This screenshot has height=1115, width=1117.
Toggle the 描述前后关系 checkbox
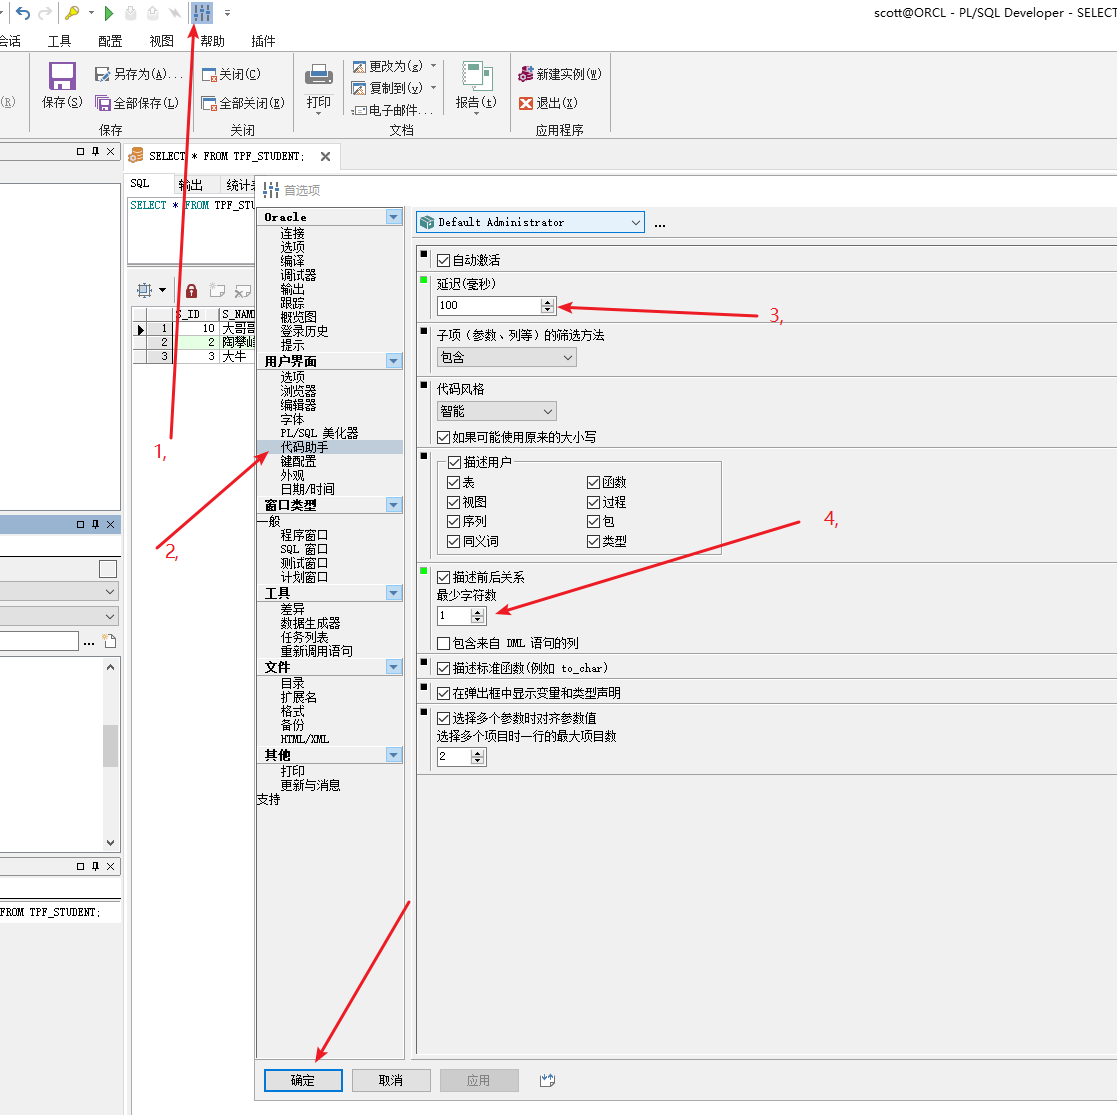click(x=443, y=577)
